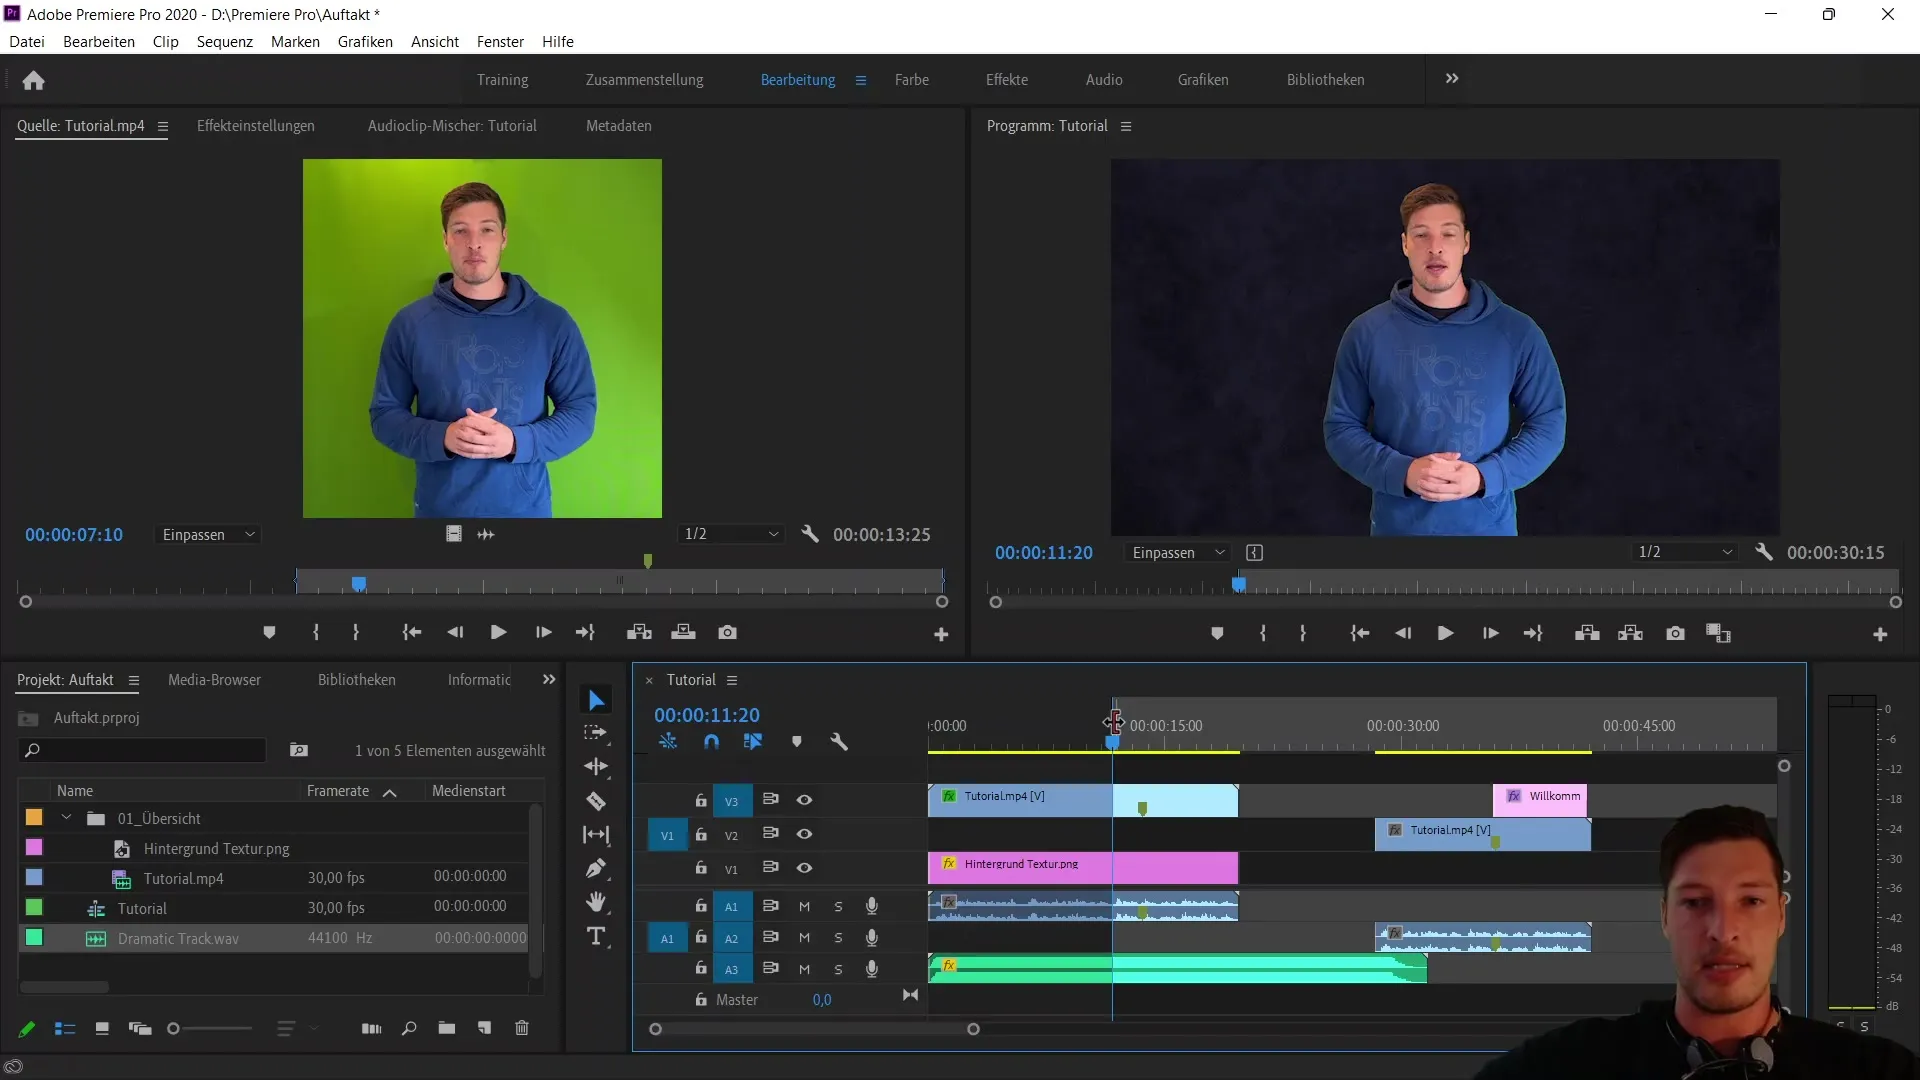Click New Item icon in Project panel
This screenshot has height=1080, width=1920.
[x=484, y=1028]
